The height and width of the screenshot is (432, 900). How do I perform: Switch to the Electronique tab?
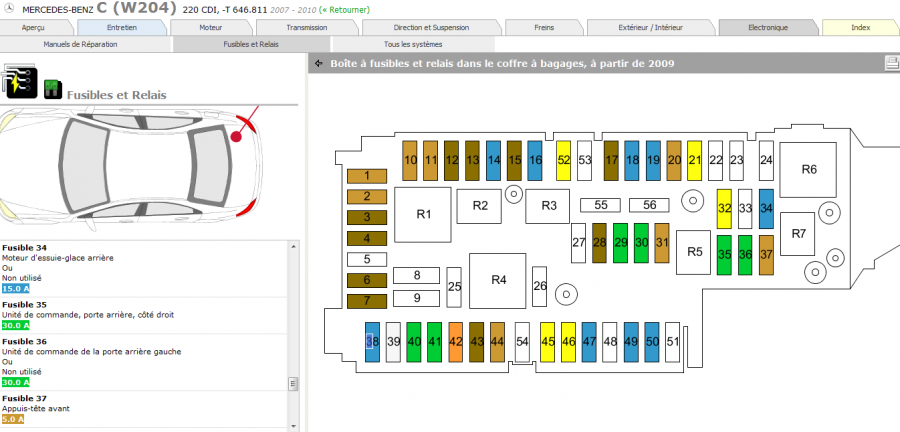[x=768, y=28]
